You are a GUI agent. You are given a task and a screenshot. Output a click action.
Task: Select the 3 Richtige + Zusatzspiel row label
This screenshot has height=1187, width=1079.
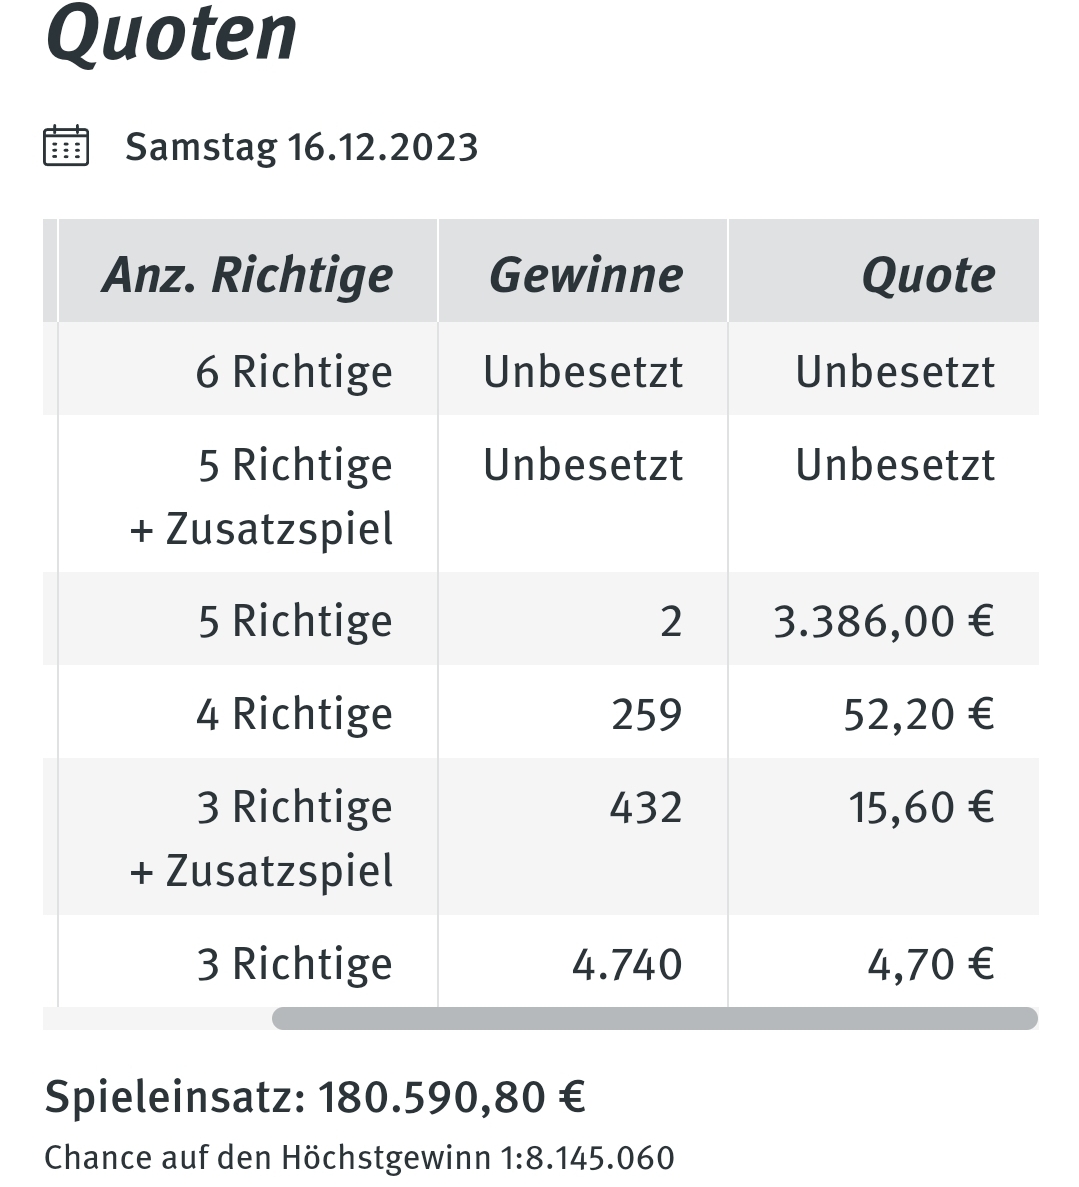pyautogui.click(x=261, y=838)
